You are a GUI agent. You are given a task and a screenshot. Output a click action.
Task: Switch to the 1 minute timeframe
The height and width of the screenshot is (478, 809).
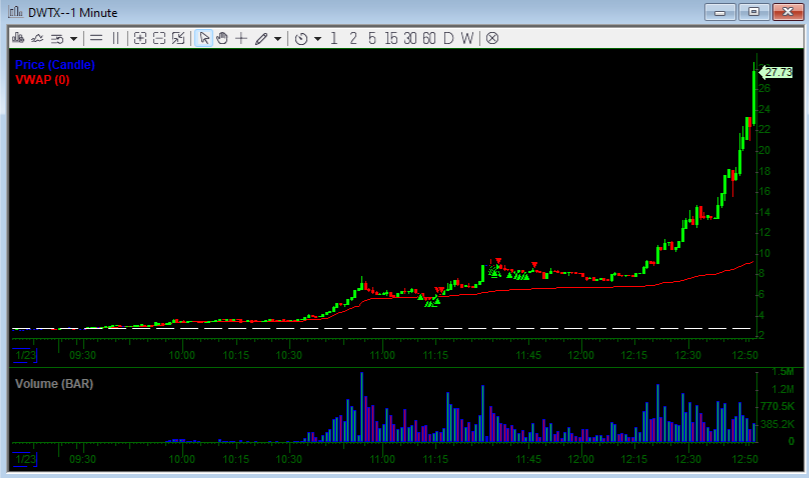click(334, 38)
